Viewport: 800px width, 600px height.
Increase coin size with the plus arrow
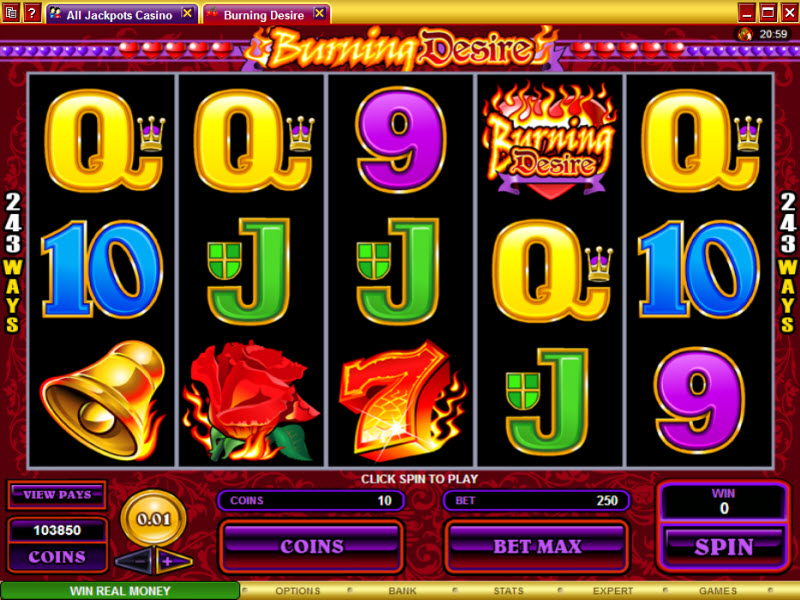click(173, 561)
